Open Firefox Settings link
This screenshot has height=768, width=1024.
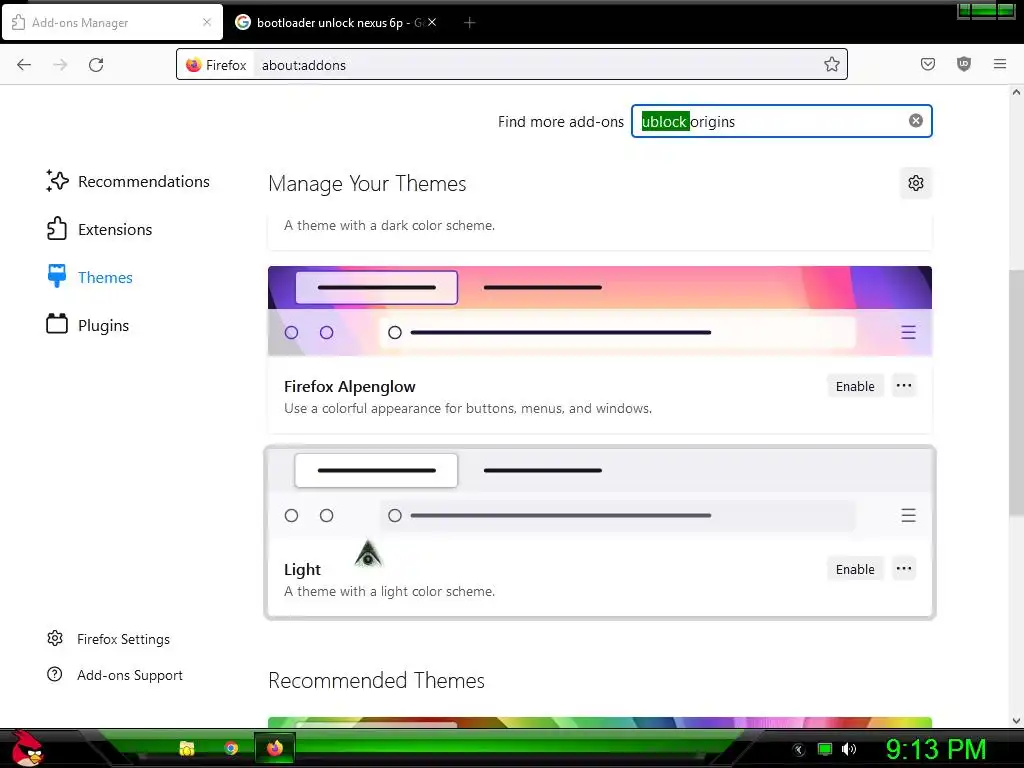(x=108, y=639)
